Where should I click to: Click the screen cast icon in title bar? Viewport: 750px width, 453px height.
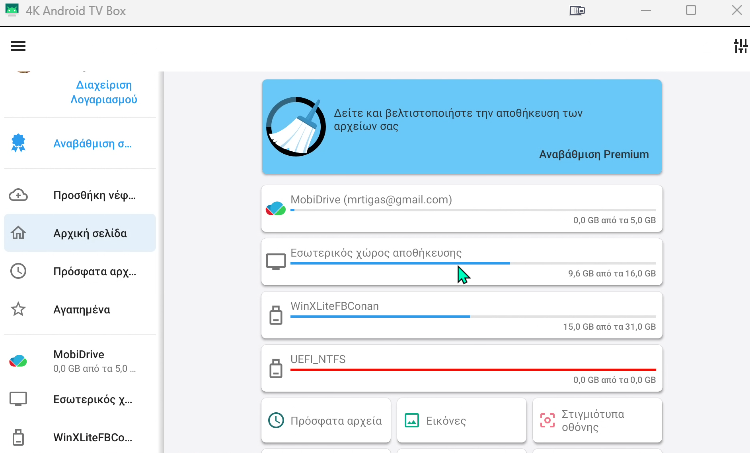click(577, 10)
